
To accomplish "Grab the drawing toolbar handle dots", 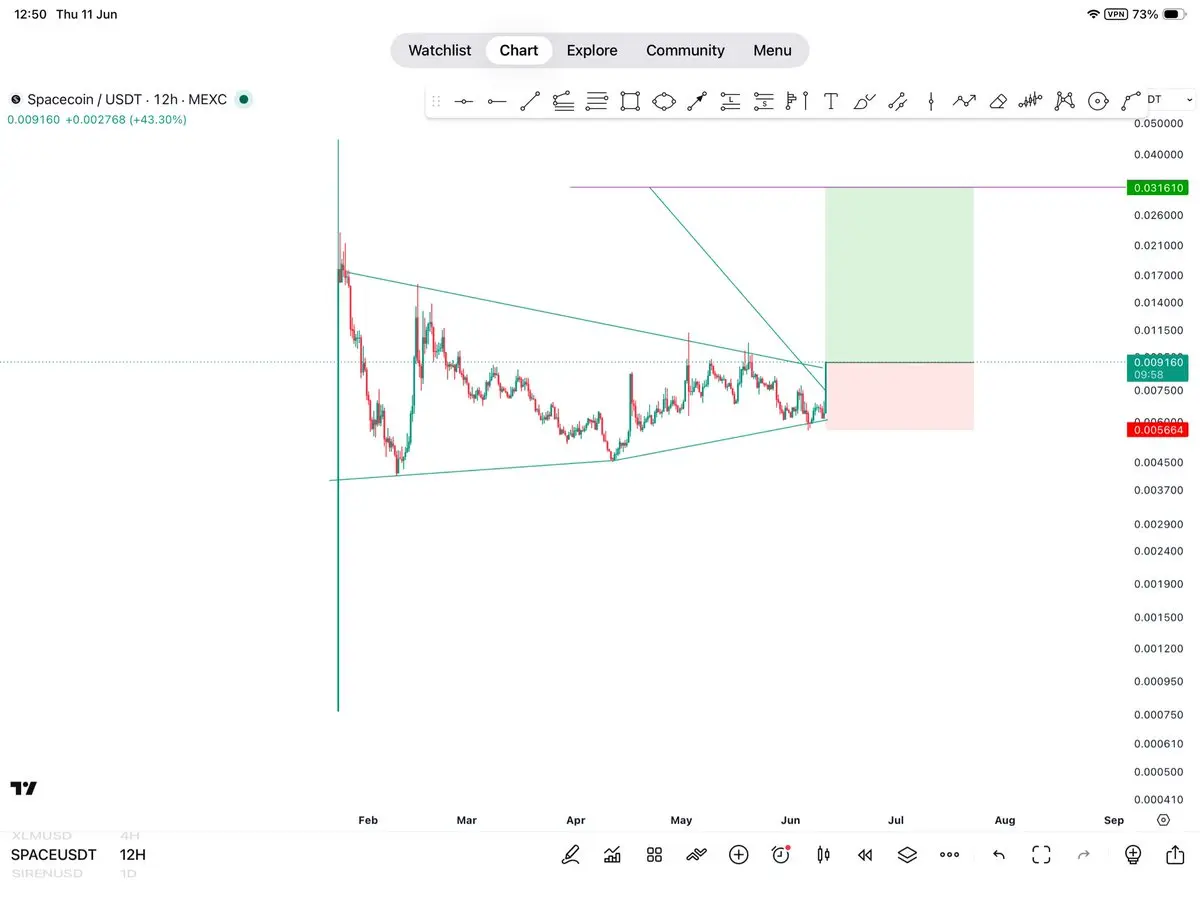I will 436,101.
